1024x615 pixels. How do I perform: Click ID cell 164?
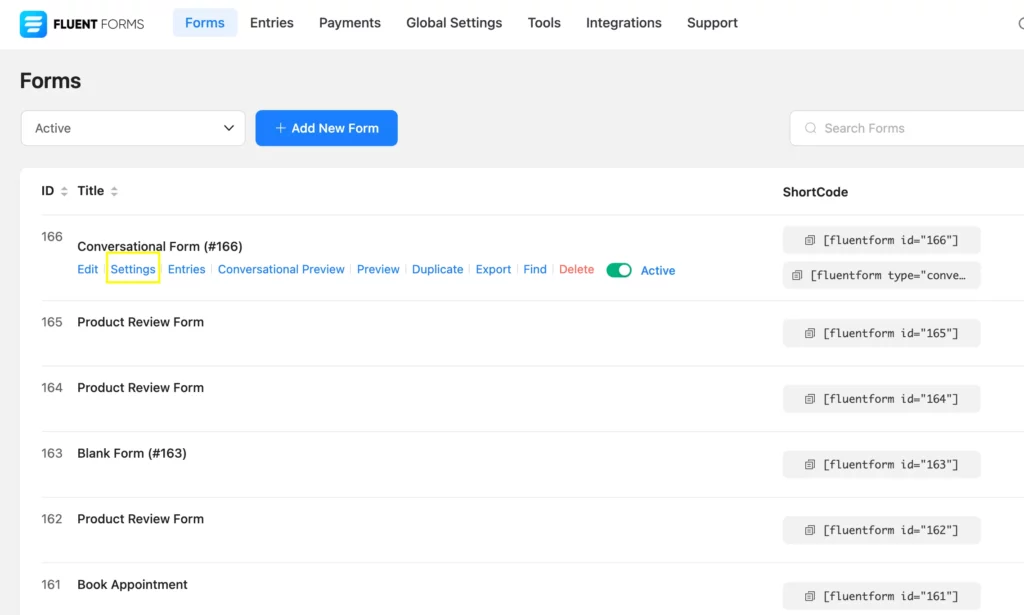(52, 388)
